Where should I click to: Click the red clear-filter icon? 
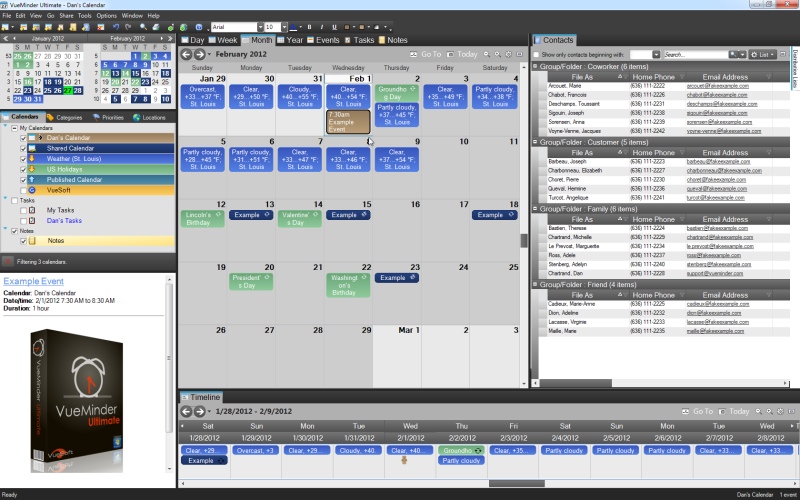point(7,262)
